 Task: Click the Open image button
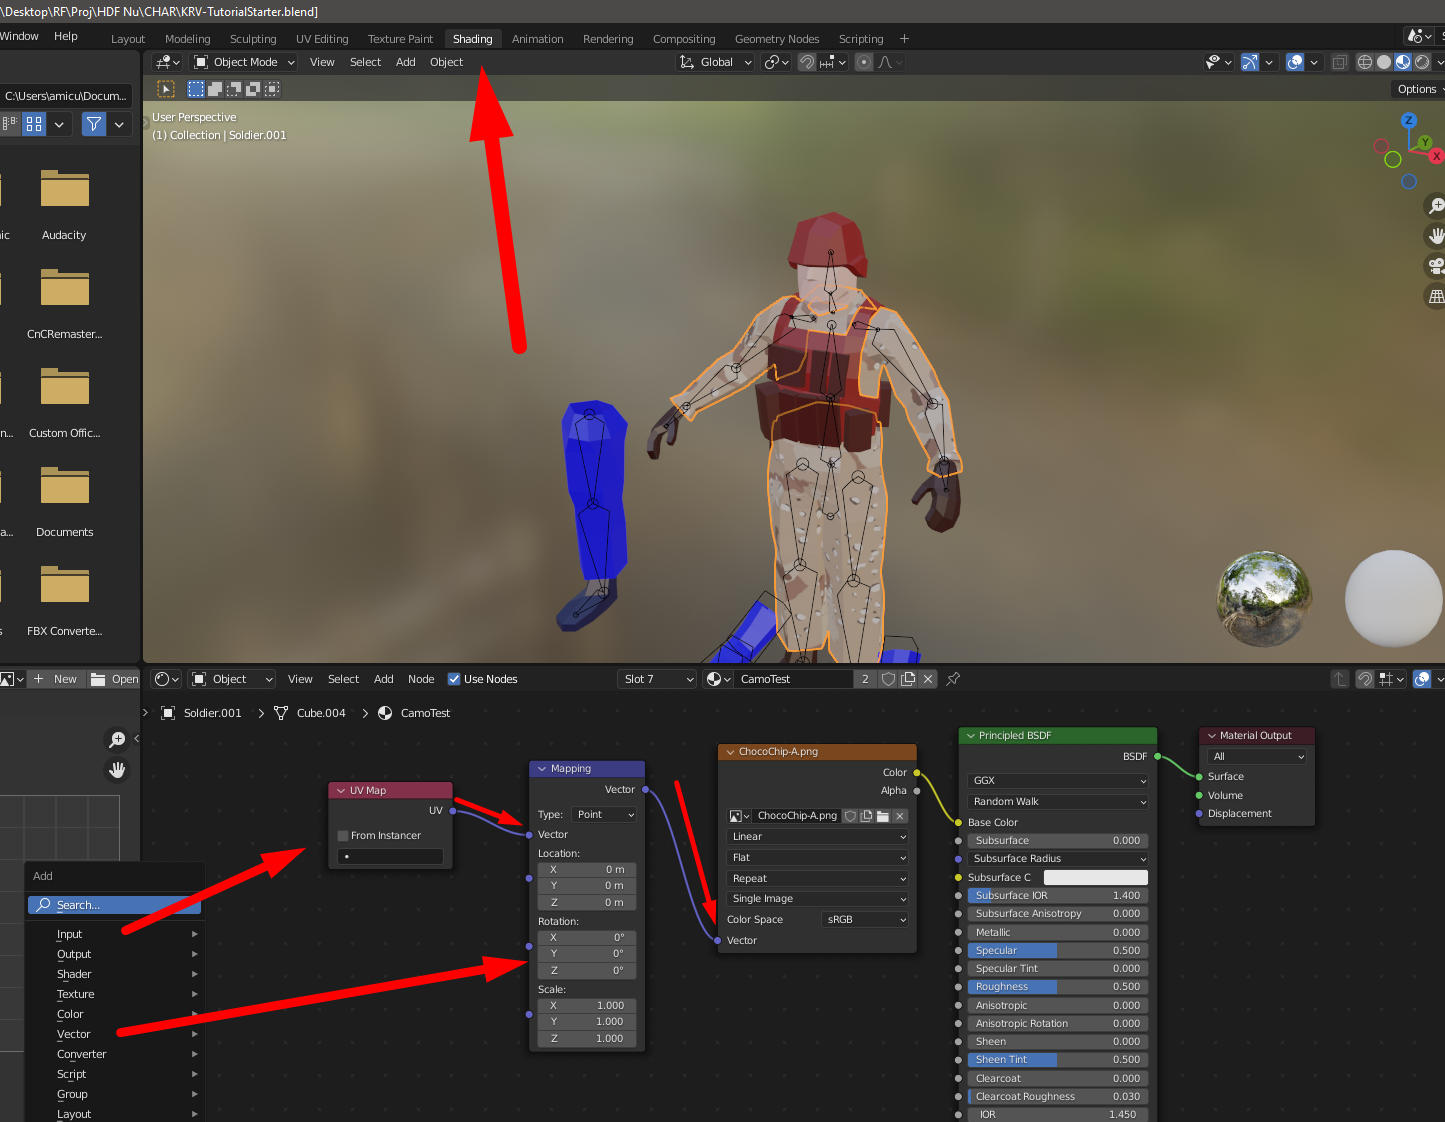point(114,679)
